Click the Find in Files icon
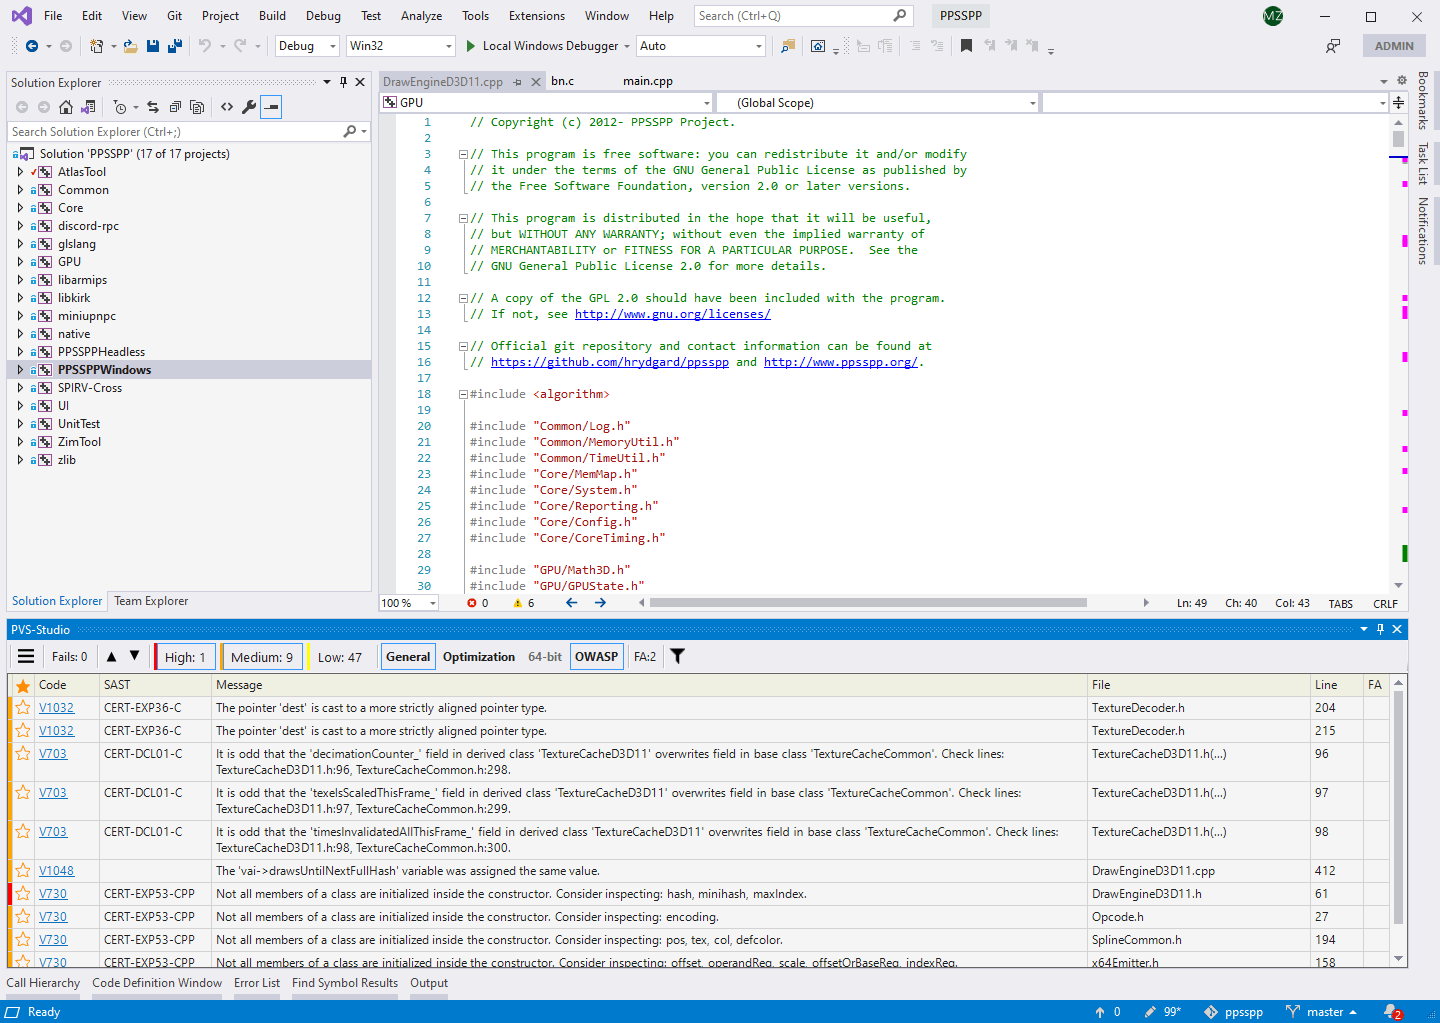 point(788,46)
